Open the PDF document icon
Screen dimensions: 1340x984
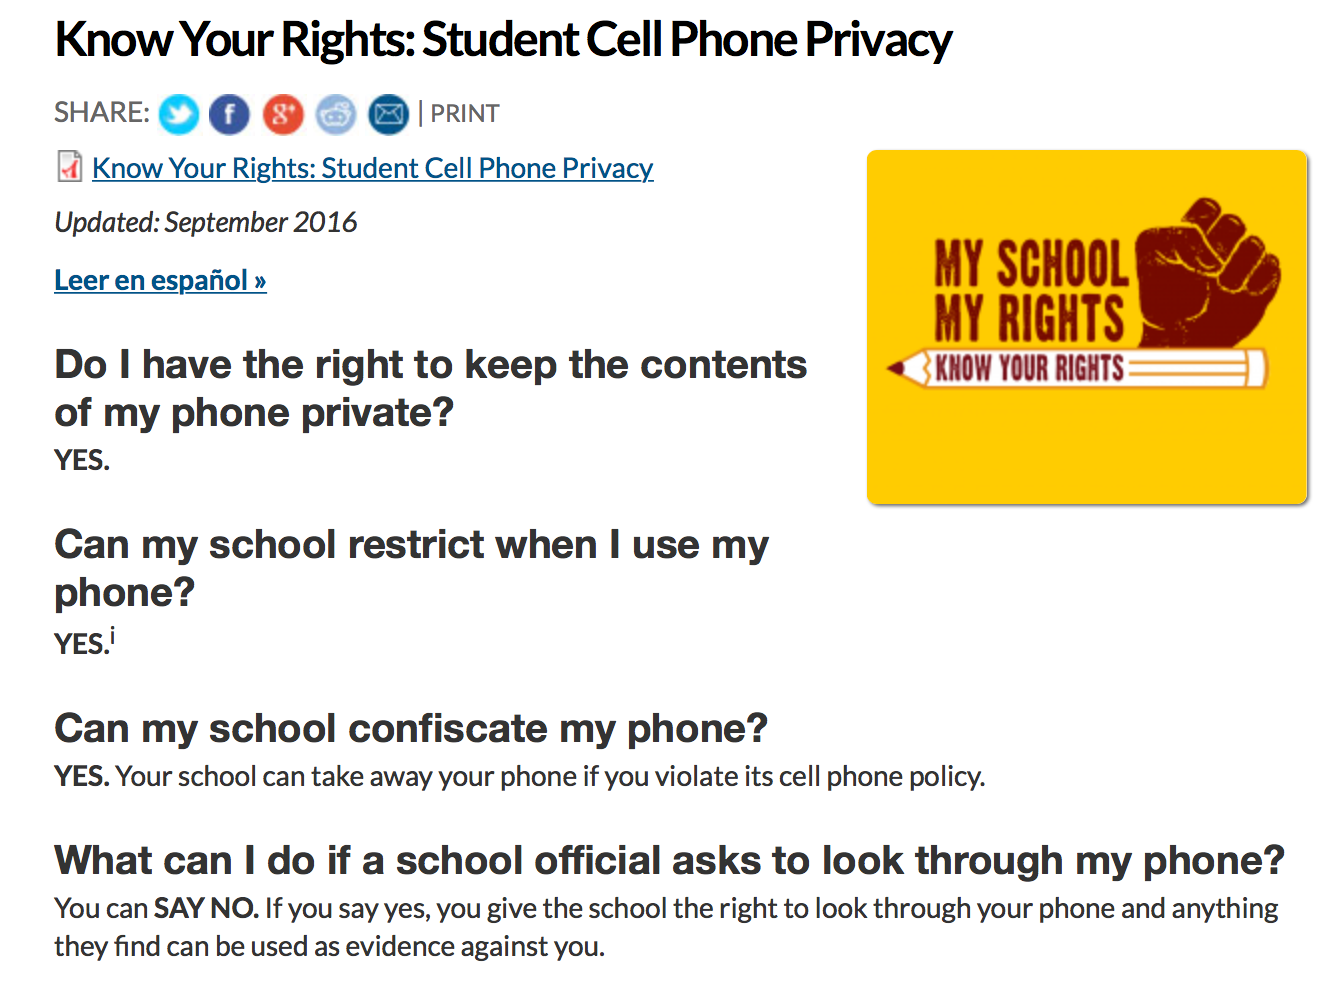pos(69,166)
